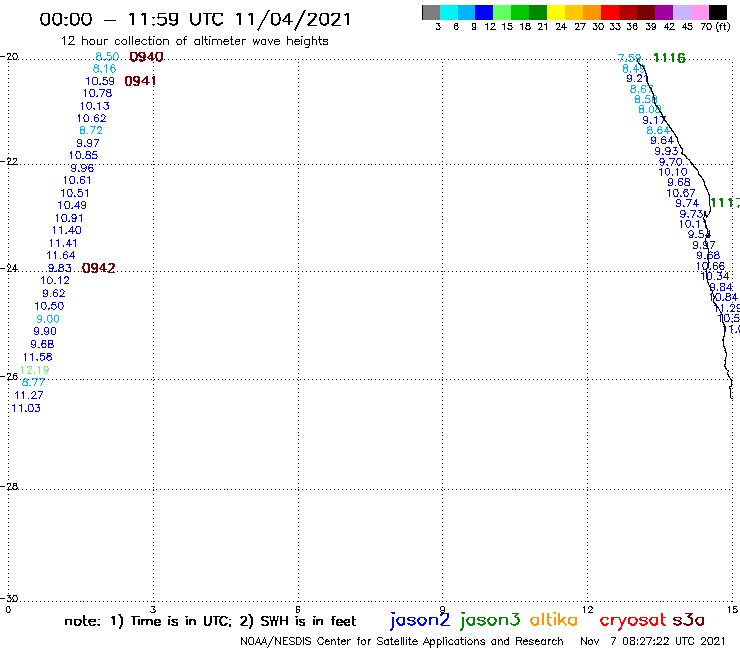The height and width of the screenshot is (650, 740).
Task: Click the gray swatch in the color legend
Action: 431,13
